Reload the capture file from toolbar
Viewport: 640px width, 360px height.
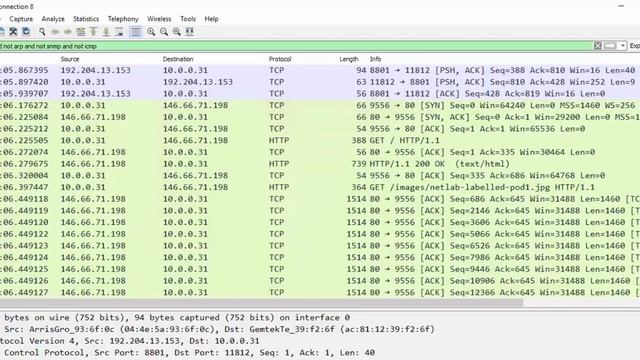coord(26,31)
